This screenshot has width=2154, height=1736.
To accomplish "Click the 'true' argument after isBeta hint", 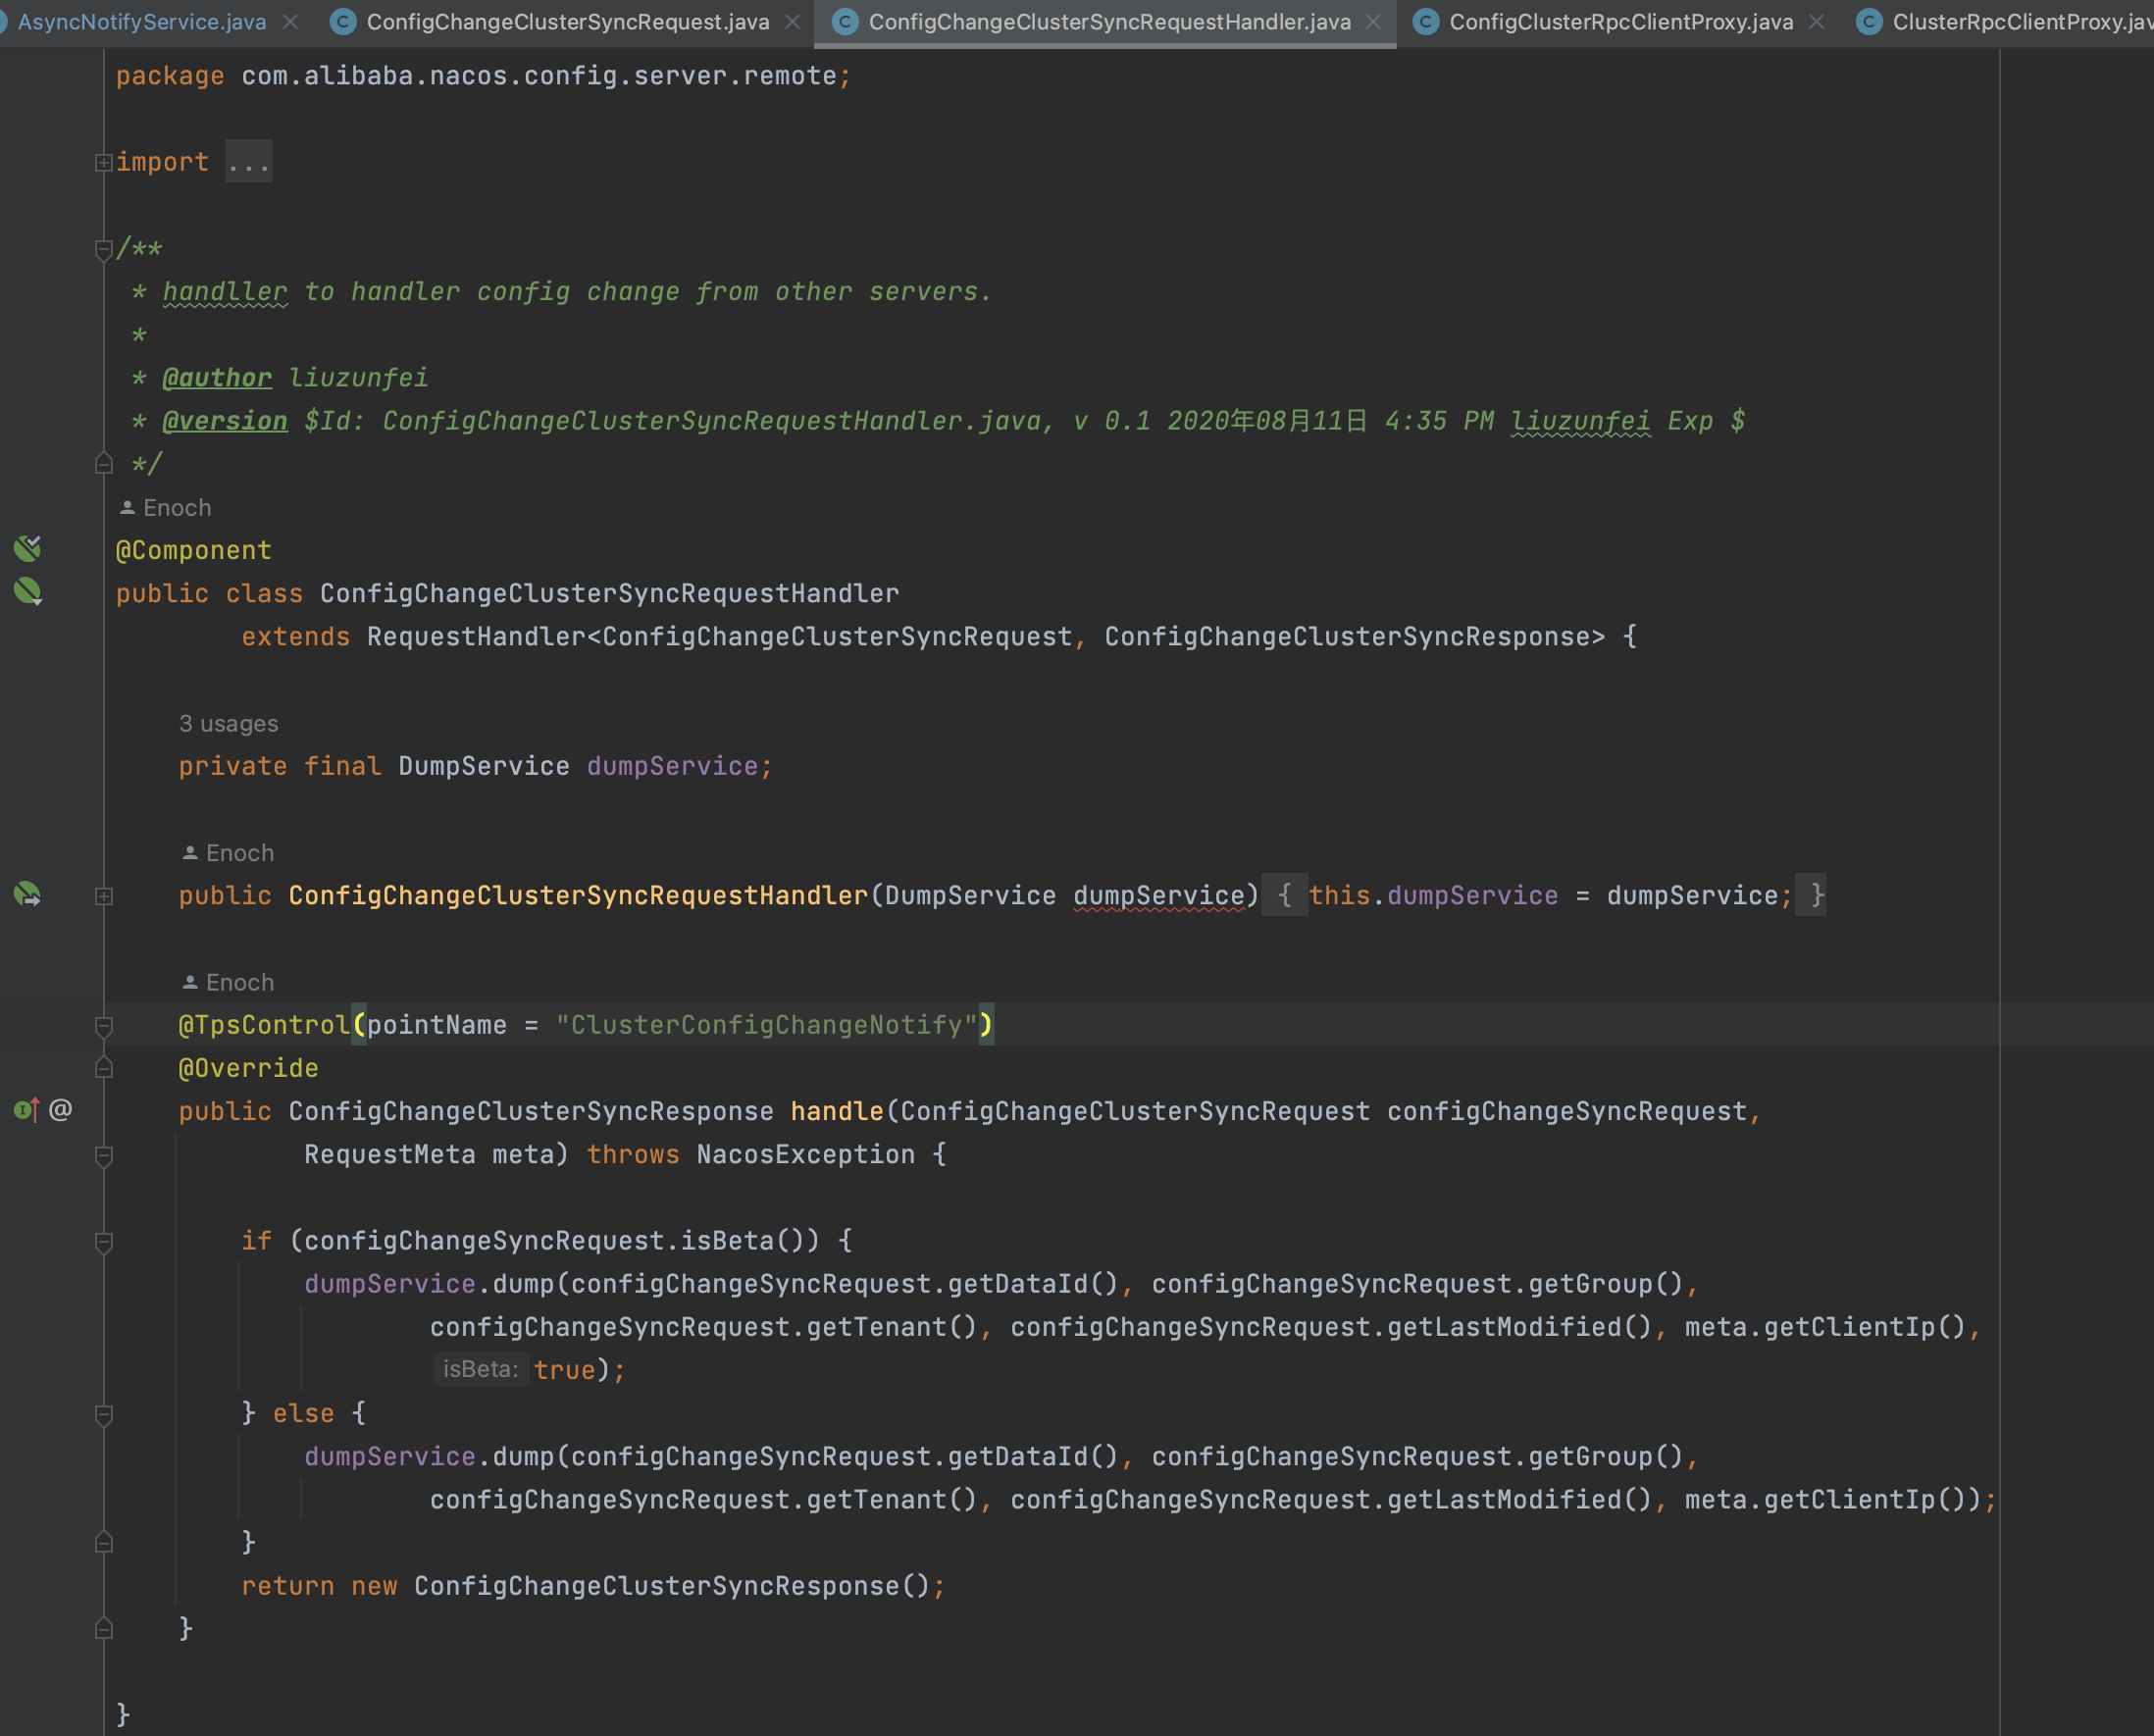I will pos(564,1370).
